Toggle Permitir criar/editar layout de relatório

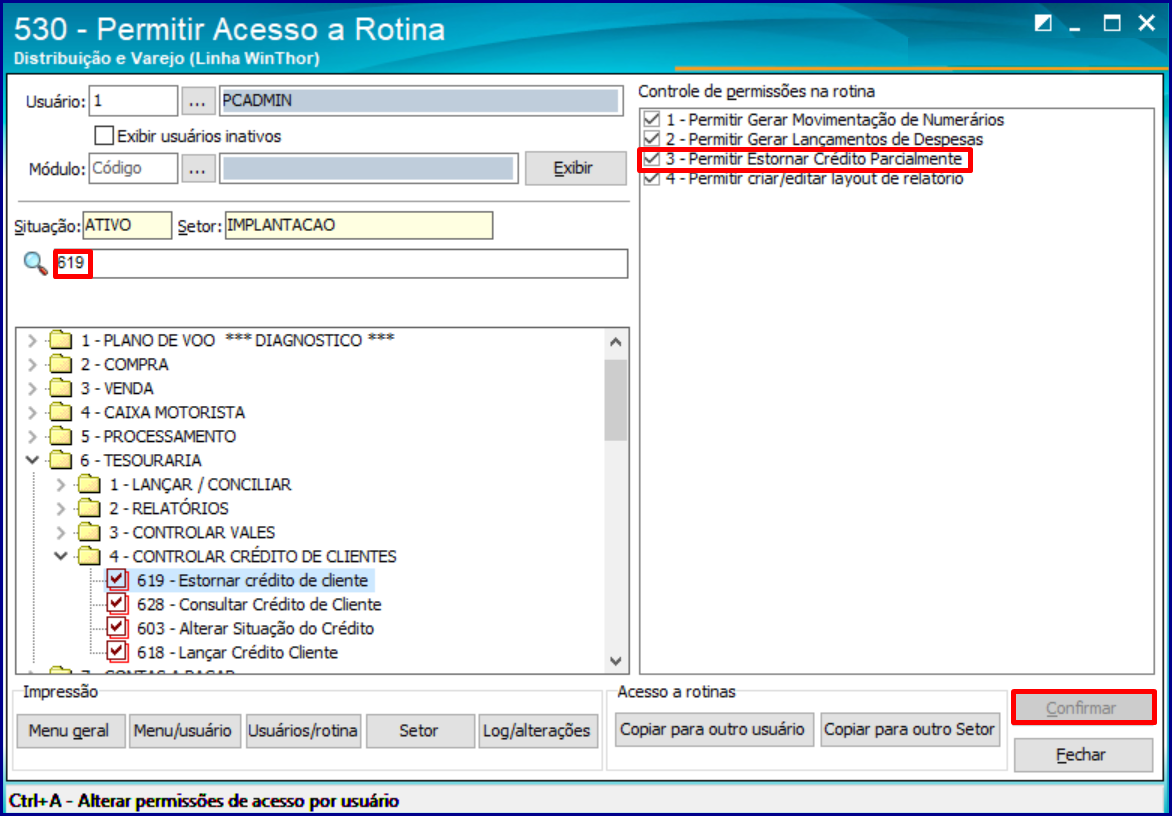(653, 179)
